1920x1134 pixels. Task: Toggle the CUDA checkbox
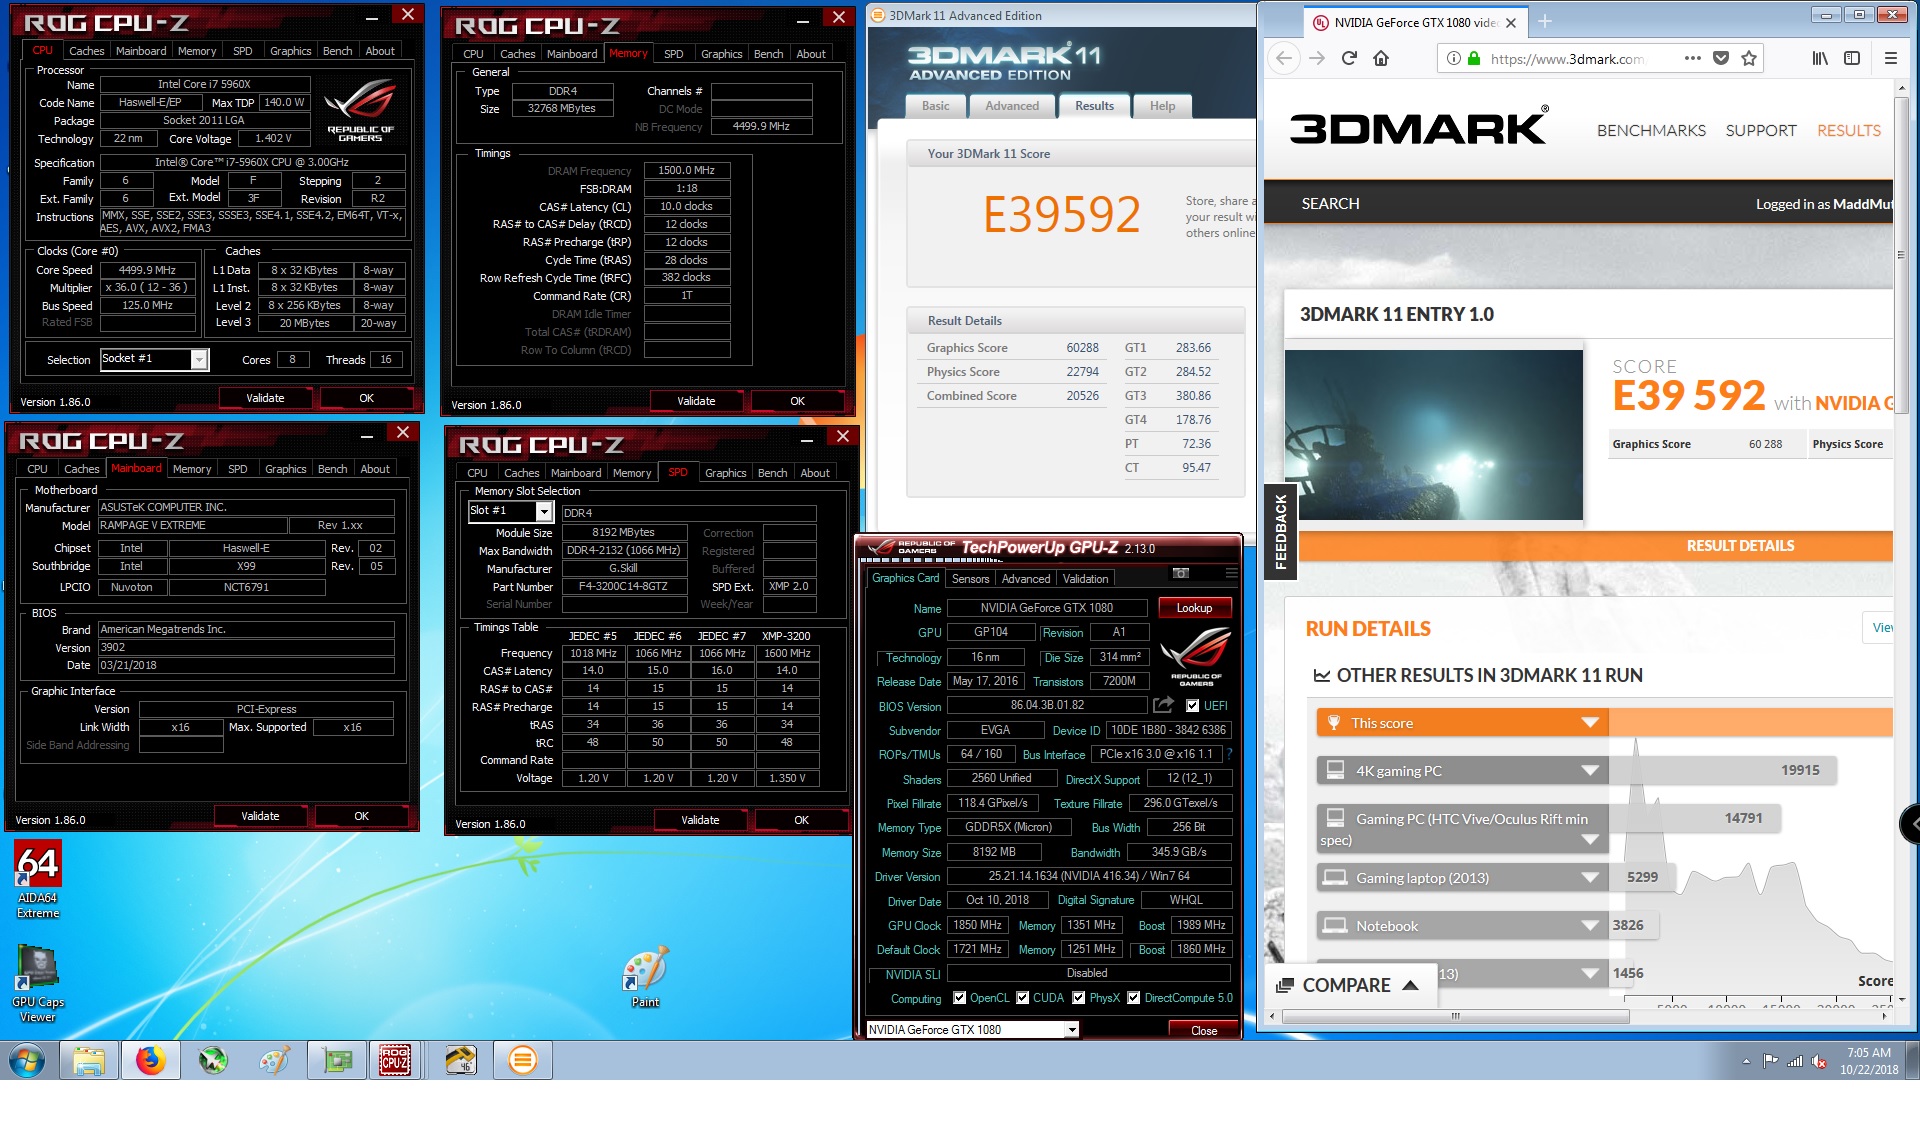tap(1023, 998)
